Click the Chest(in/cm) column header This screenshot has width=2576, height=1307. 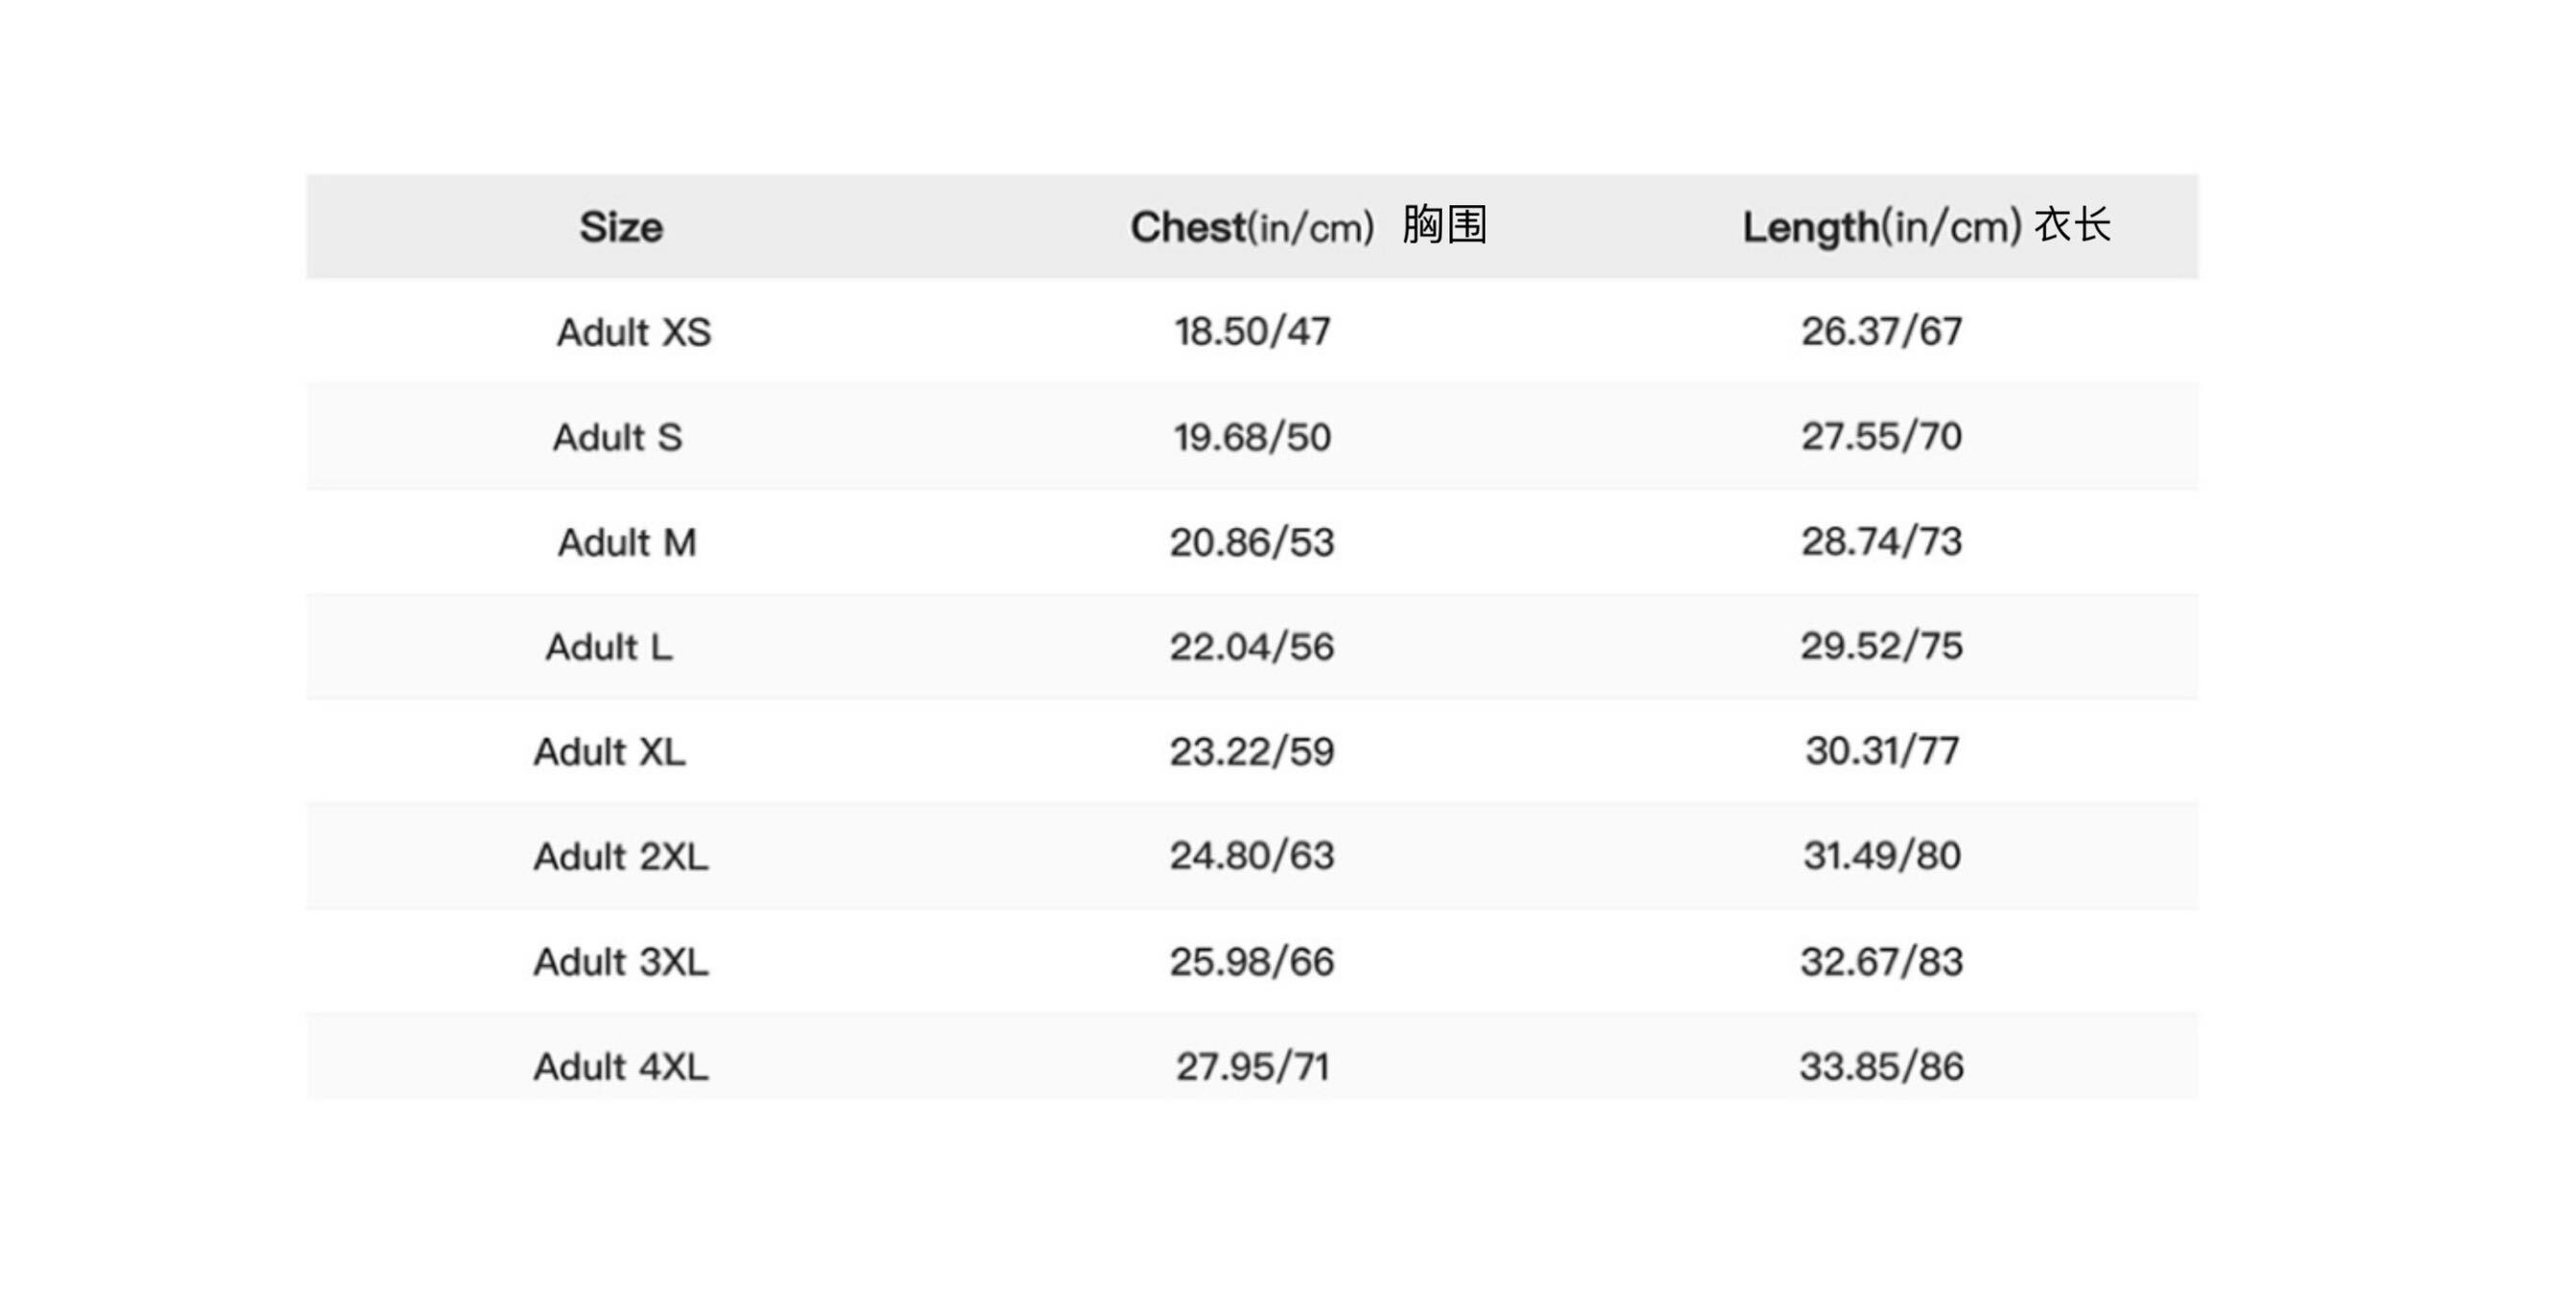coord(1308,227)
